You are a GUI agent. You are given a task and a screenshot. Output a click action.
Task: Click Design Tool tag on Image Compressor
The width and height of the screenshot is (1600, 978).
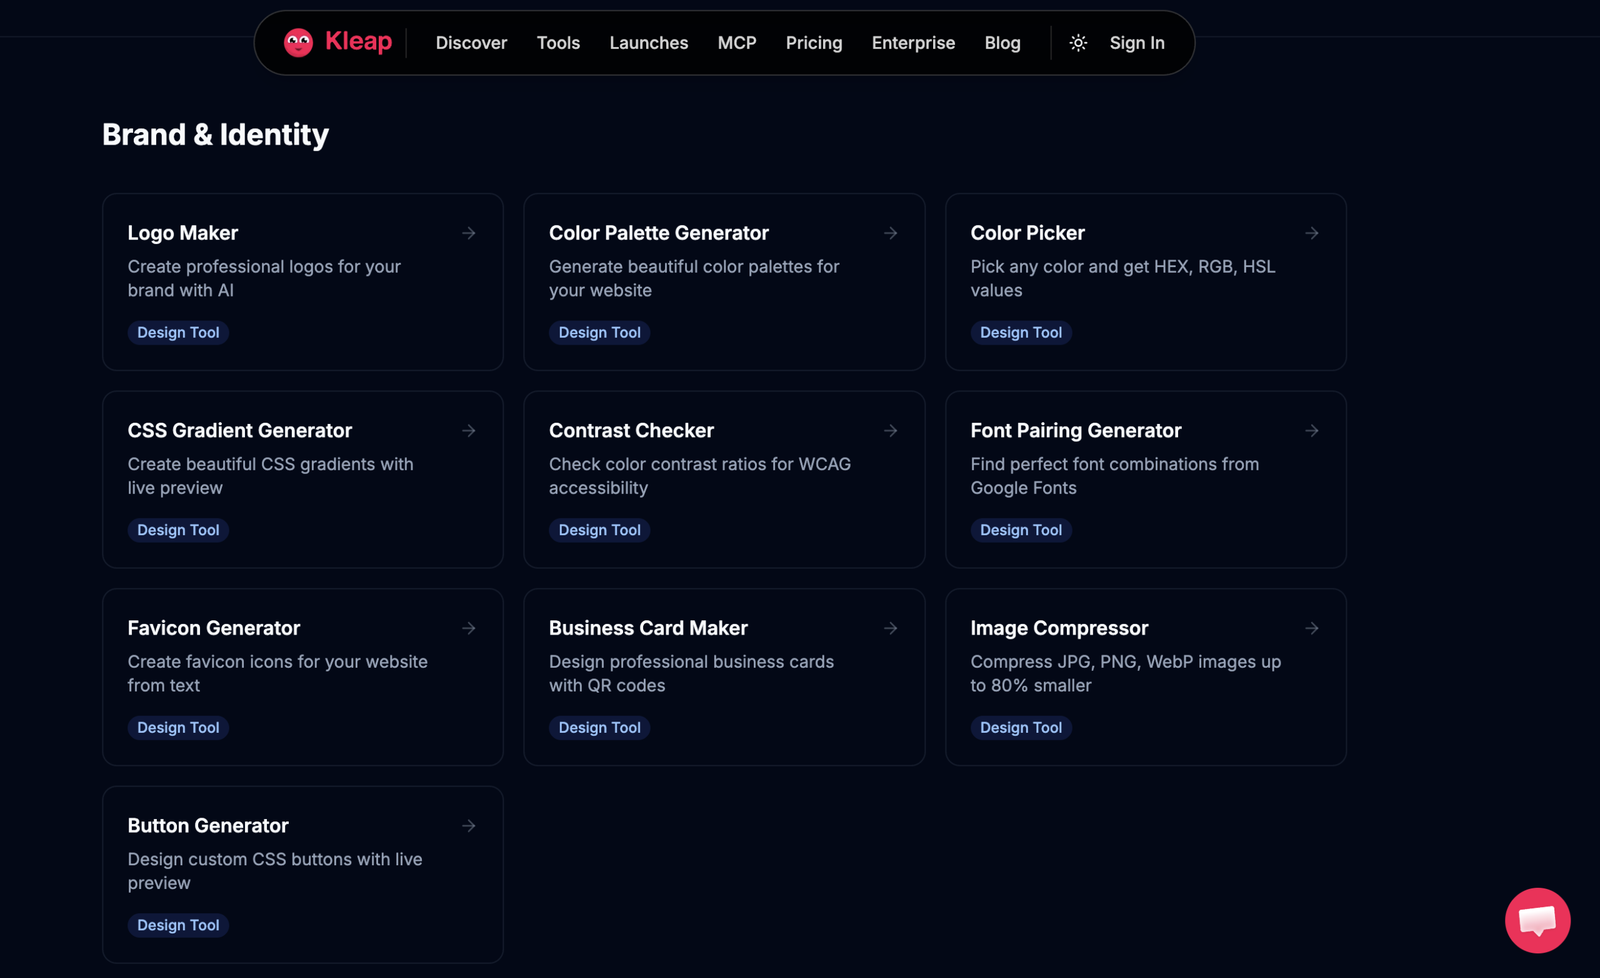pos(1021,728)
